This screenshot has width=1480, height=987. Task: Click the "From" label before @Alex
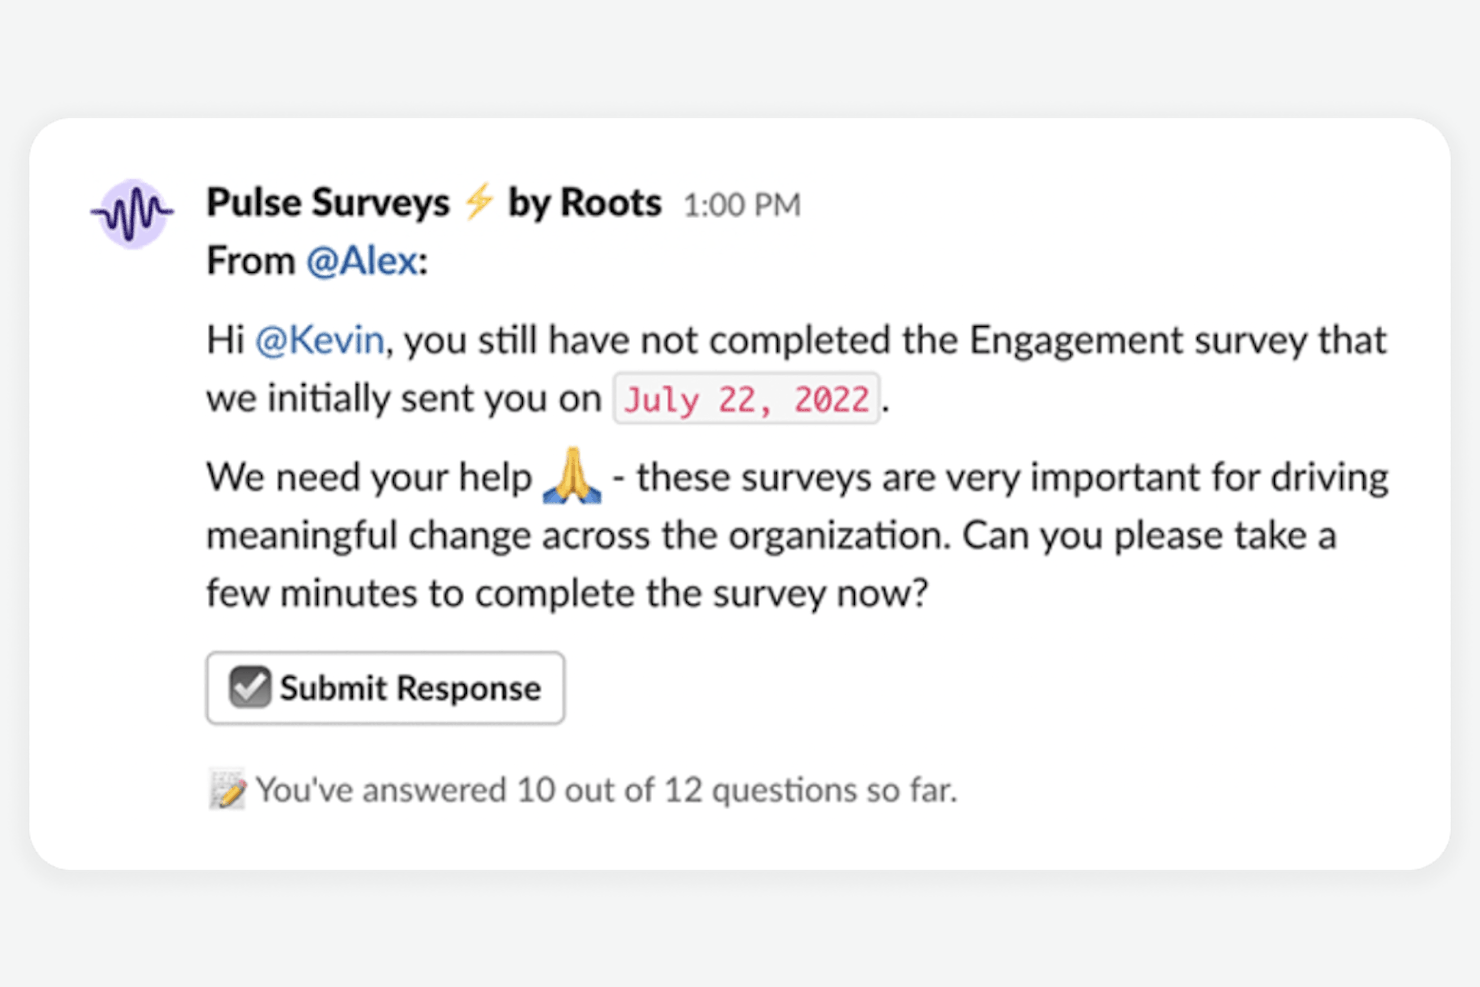250,261
